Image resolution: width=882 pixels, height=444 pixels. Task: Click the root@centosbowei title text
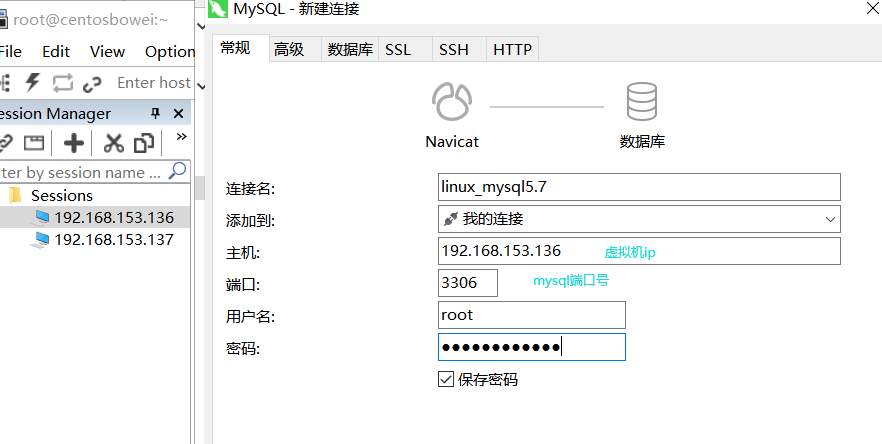coord(90,20)
